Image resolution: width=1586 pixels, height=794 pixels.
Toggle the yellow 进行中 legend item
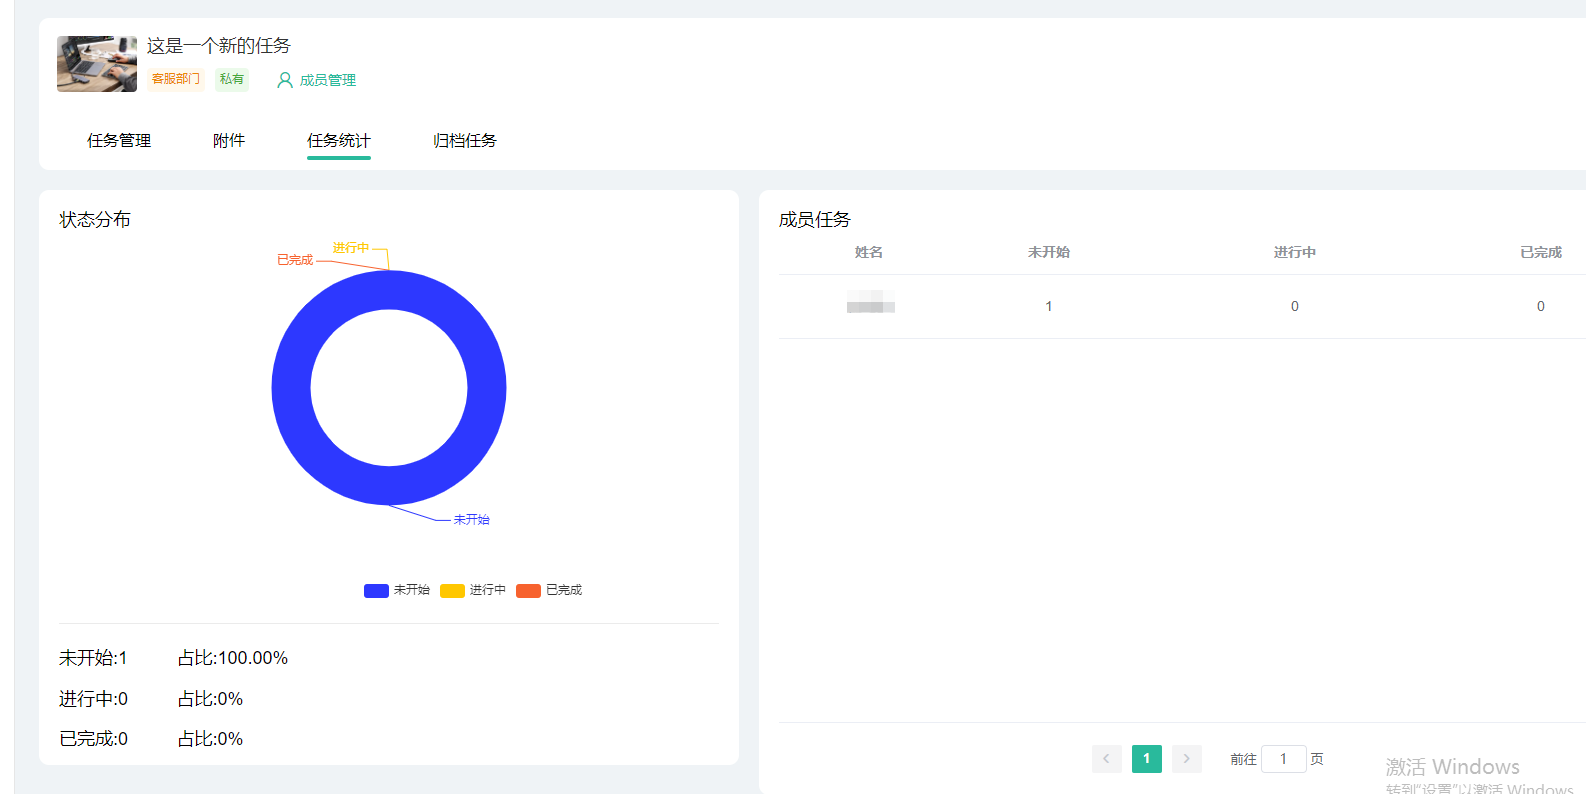coord(473,590)
